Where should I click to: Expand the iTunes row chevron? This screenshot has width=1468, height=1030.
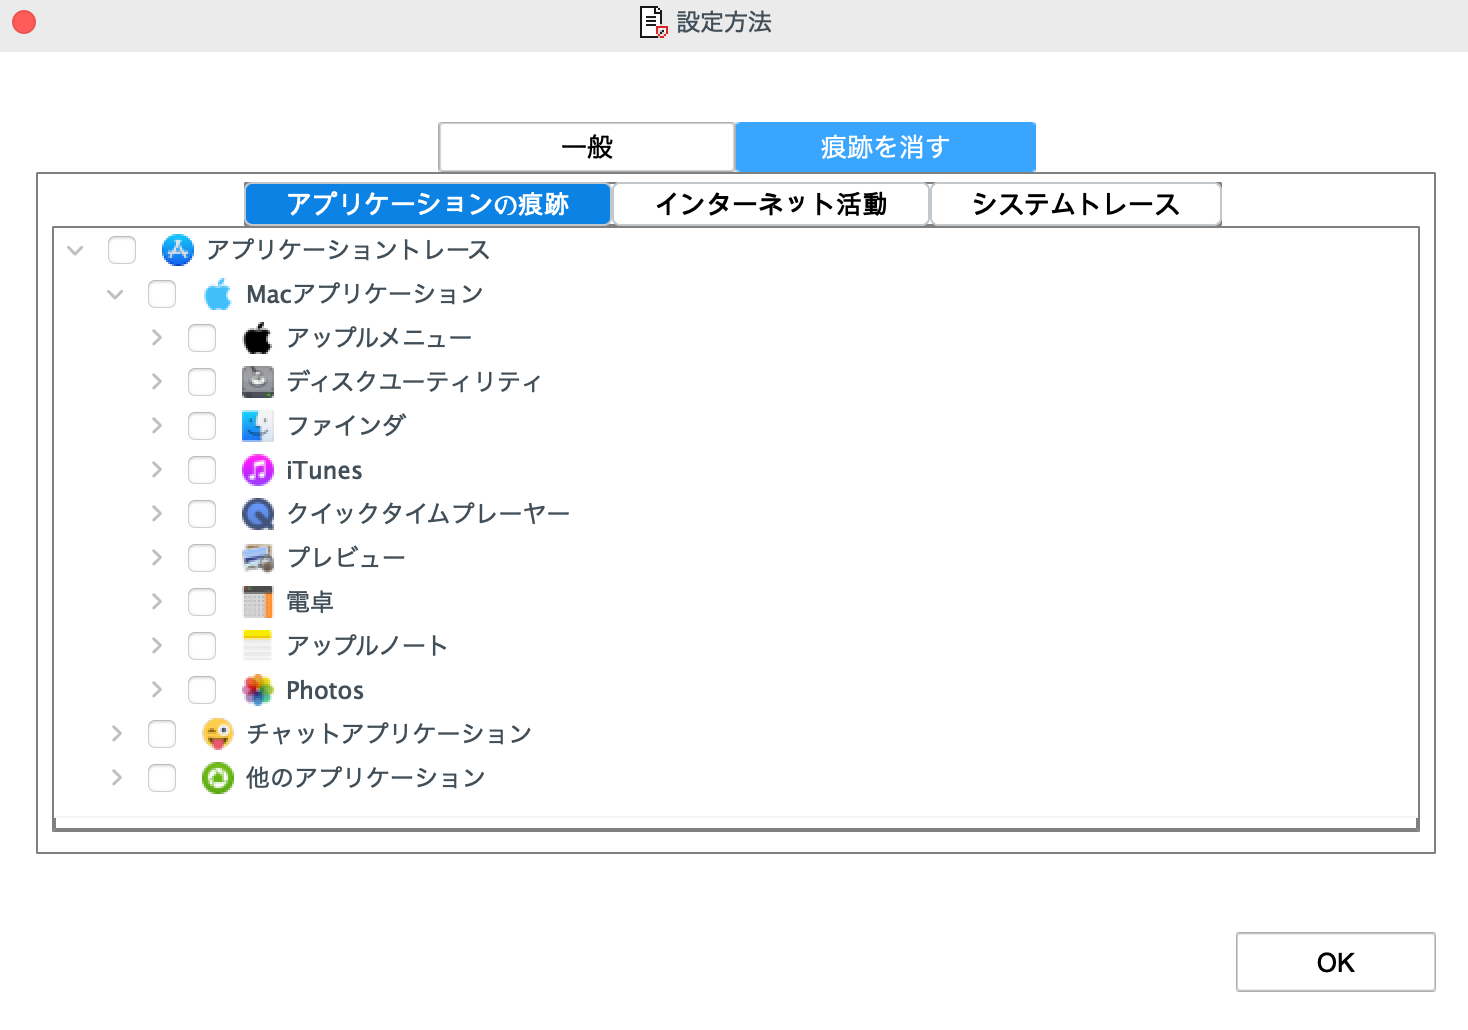(157, 470)
